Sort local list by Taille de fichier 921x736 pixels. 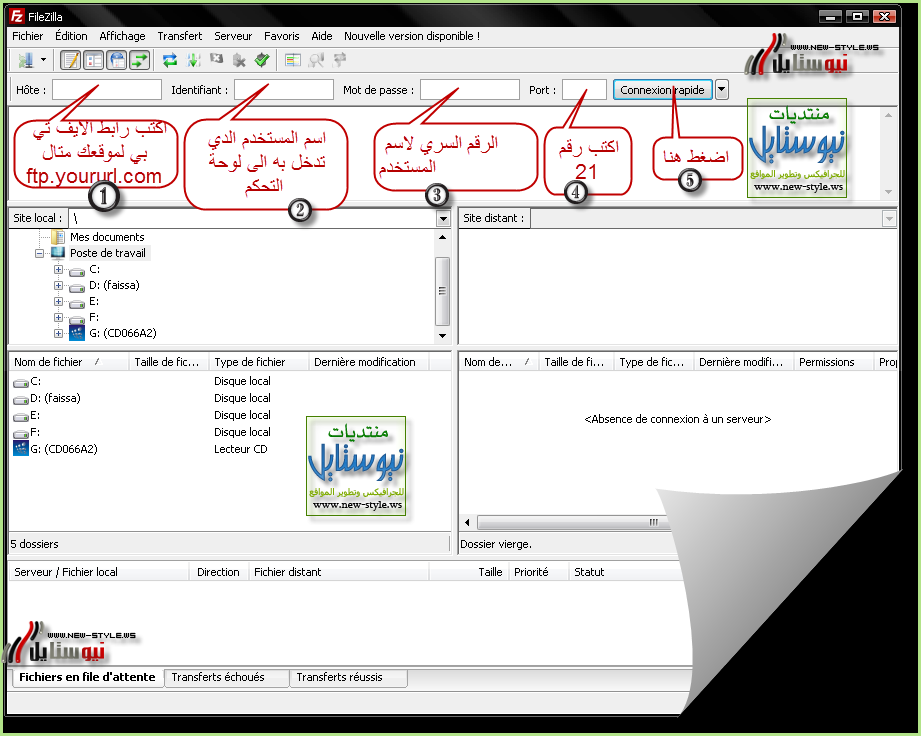169,362
